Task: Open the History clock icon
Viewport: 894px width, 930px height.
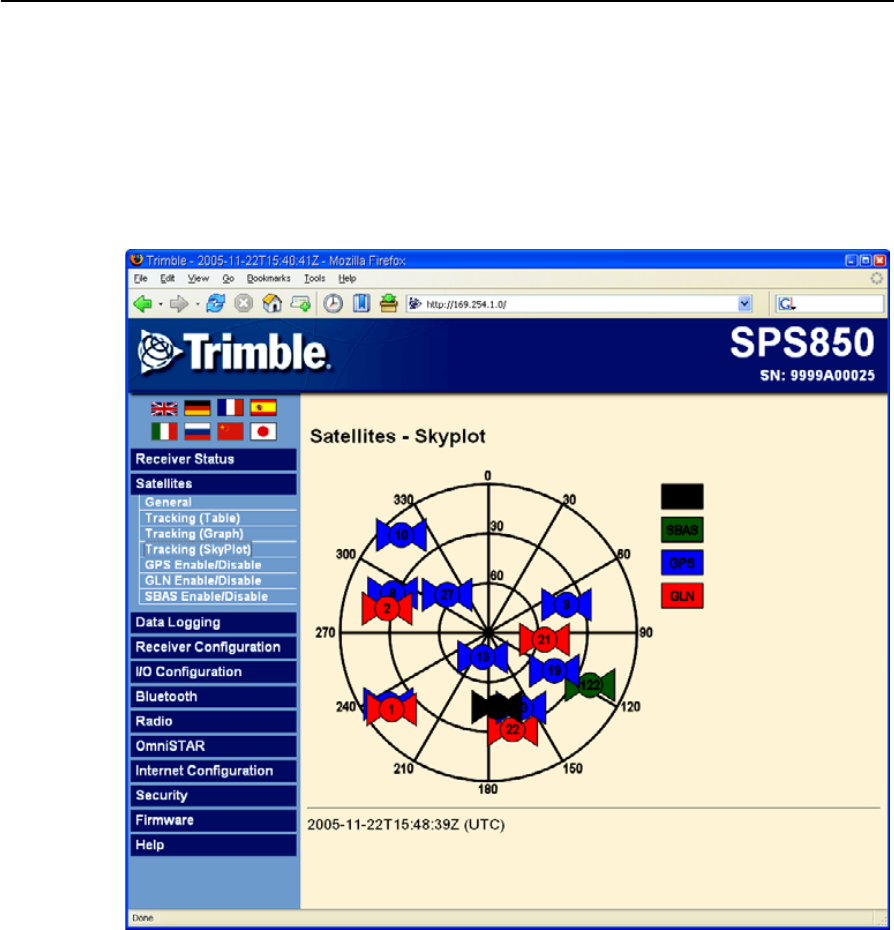Action: (333, 304)
